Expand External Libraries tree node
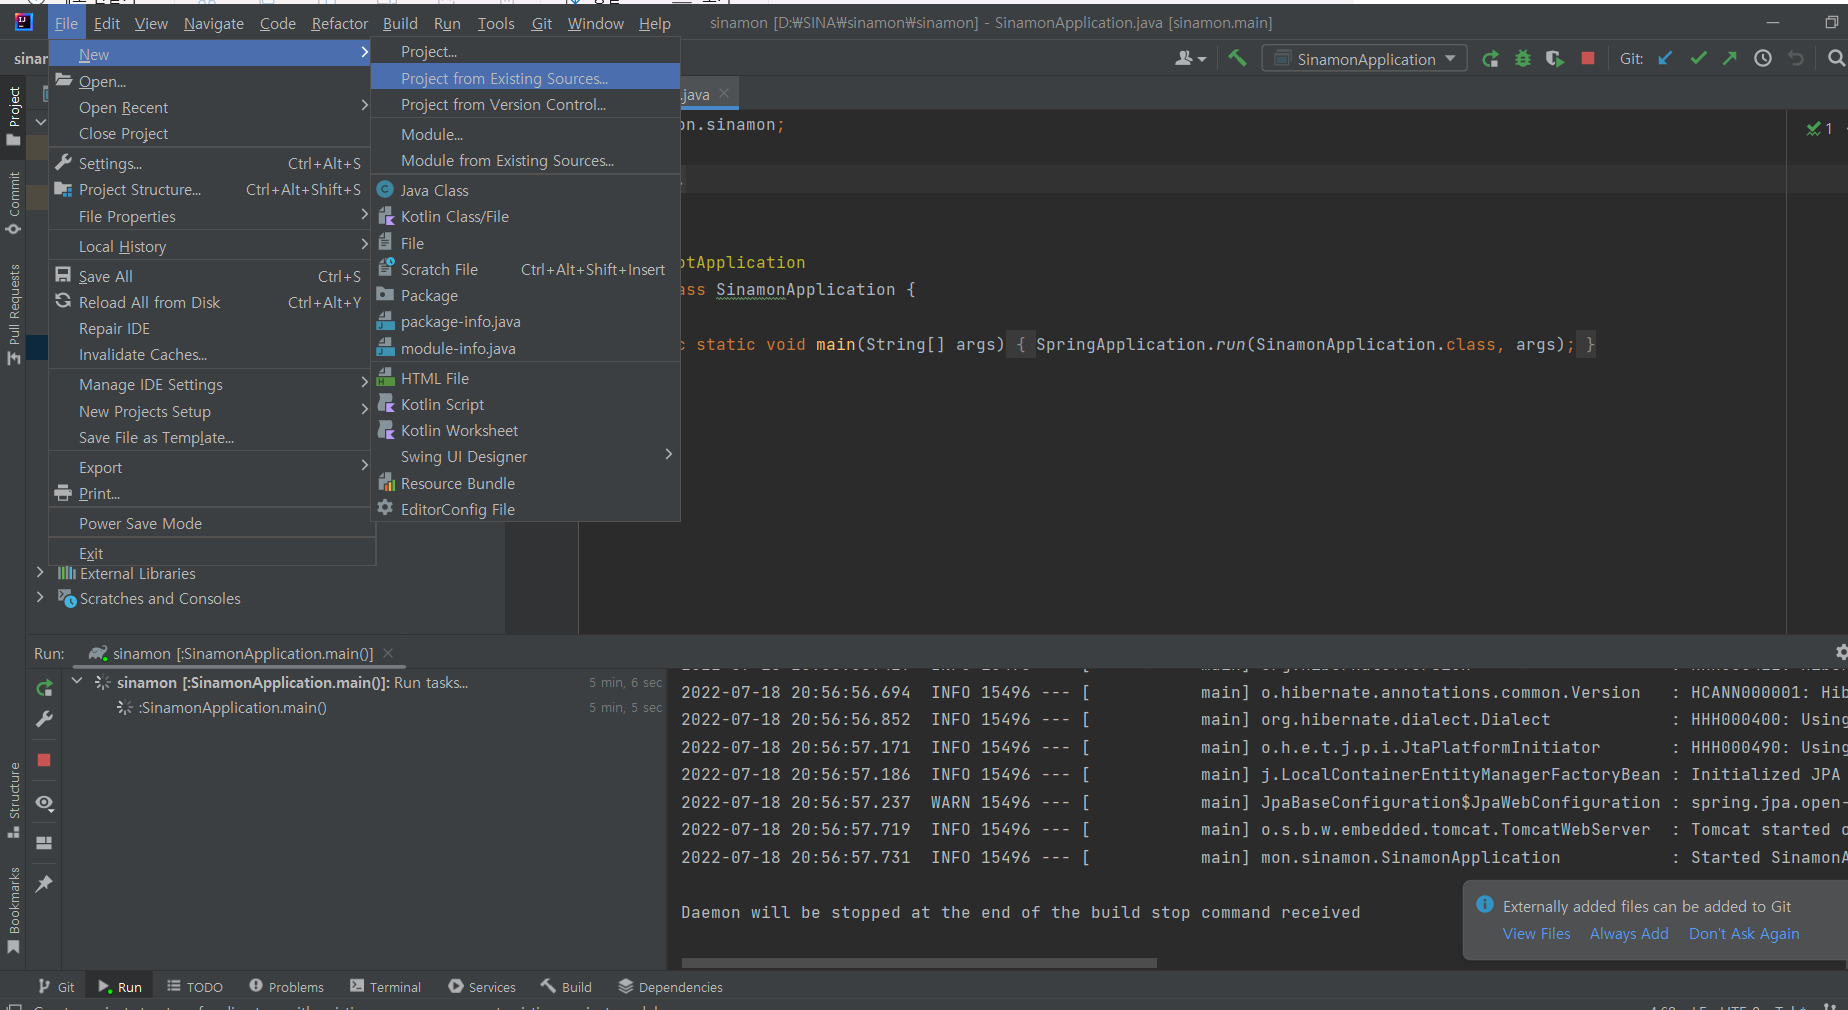The image size is (1848, 1010). click(x=40, y=573)
